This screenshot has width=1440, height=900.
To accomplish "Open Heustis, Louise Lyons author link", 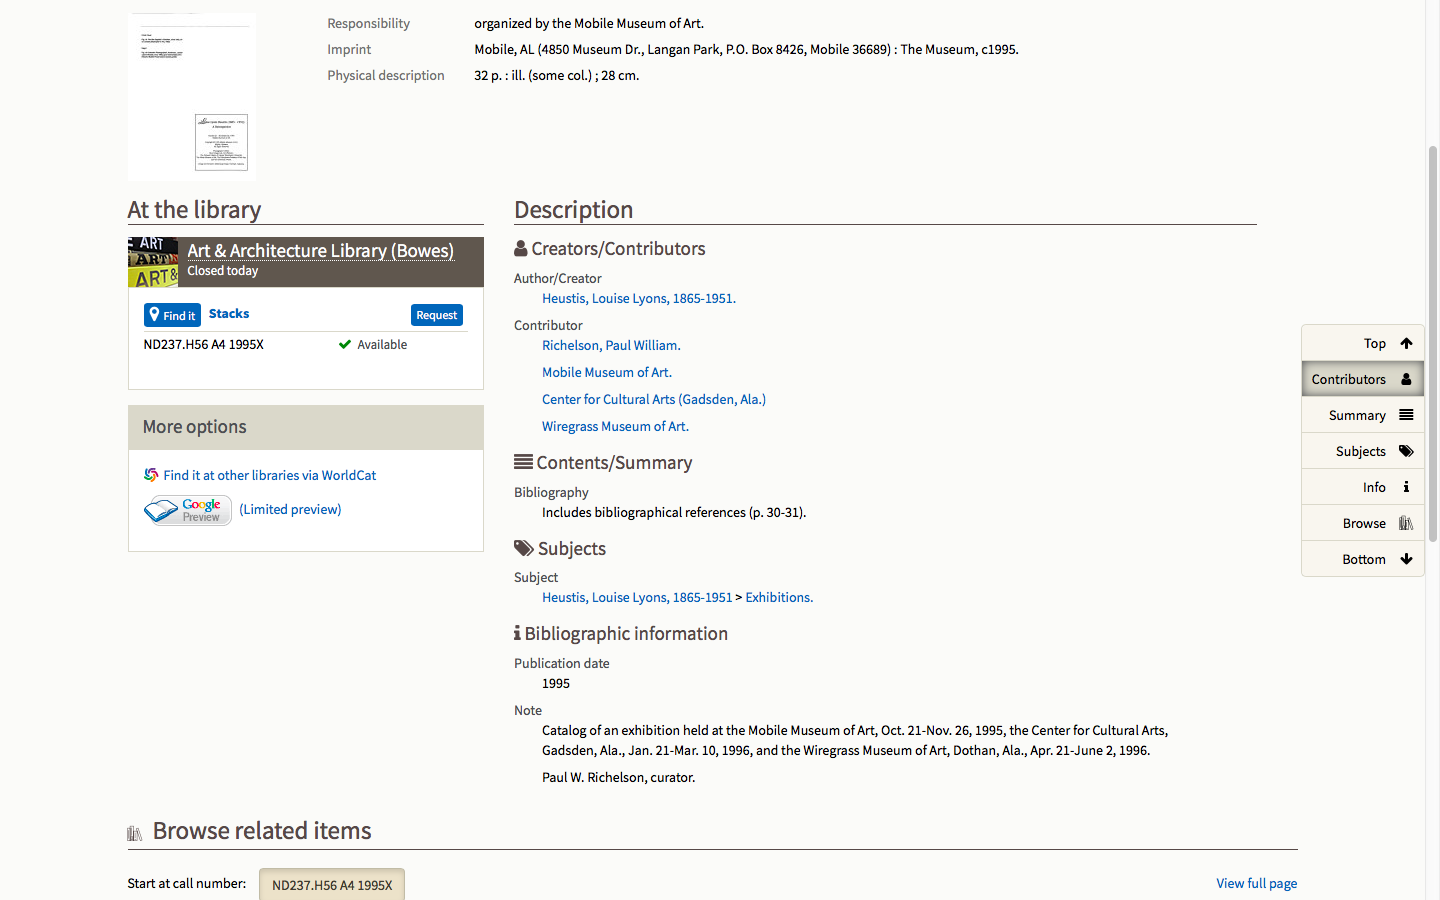I will pos(638,298).
